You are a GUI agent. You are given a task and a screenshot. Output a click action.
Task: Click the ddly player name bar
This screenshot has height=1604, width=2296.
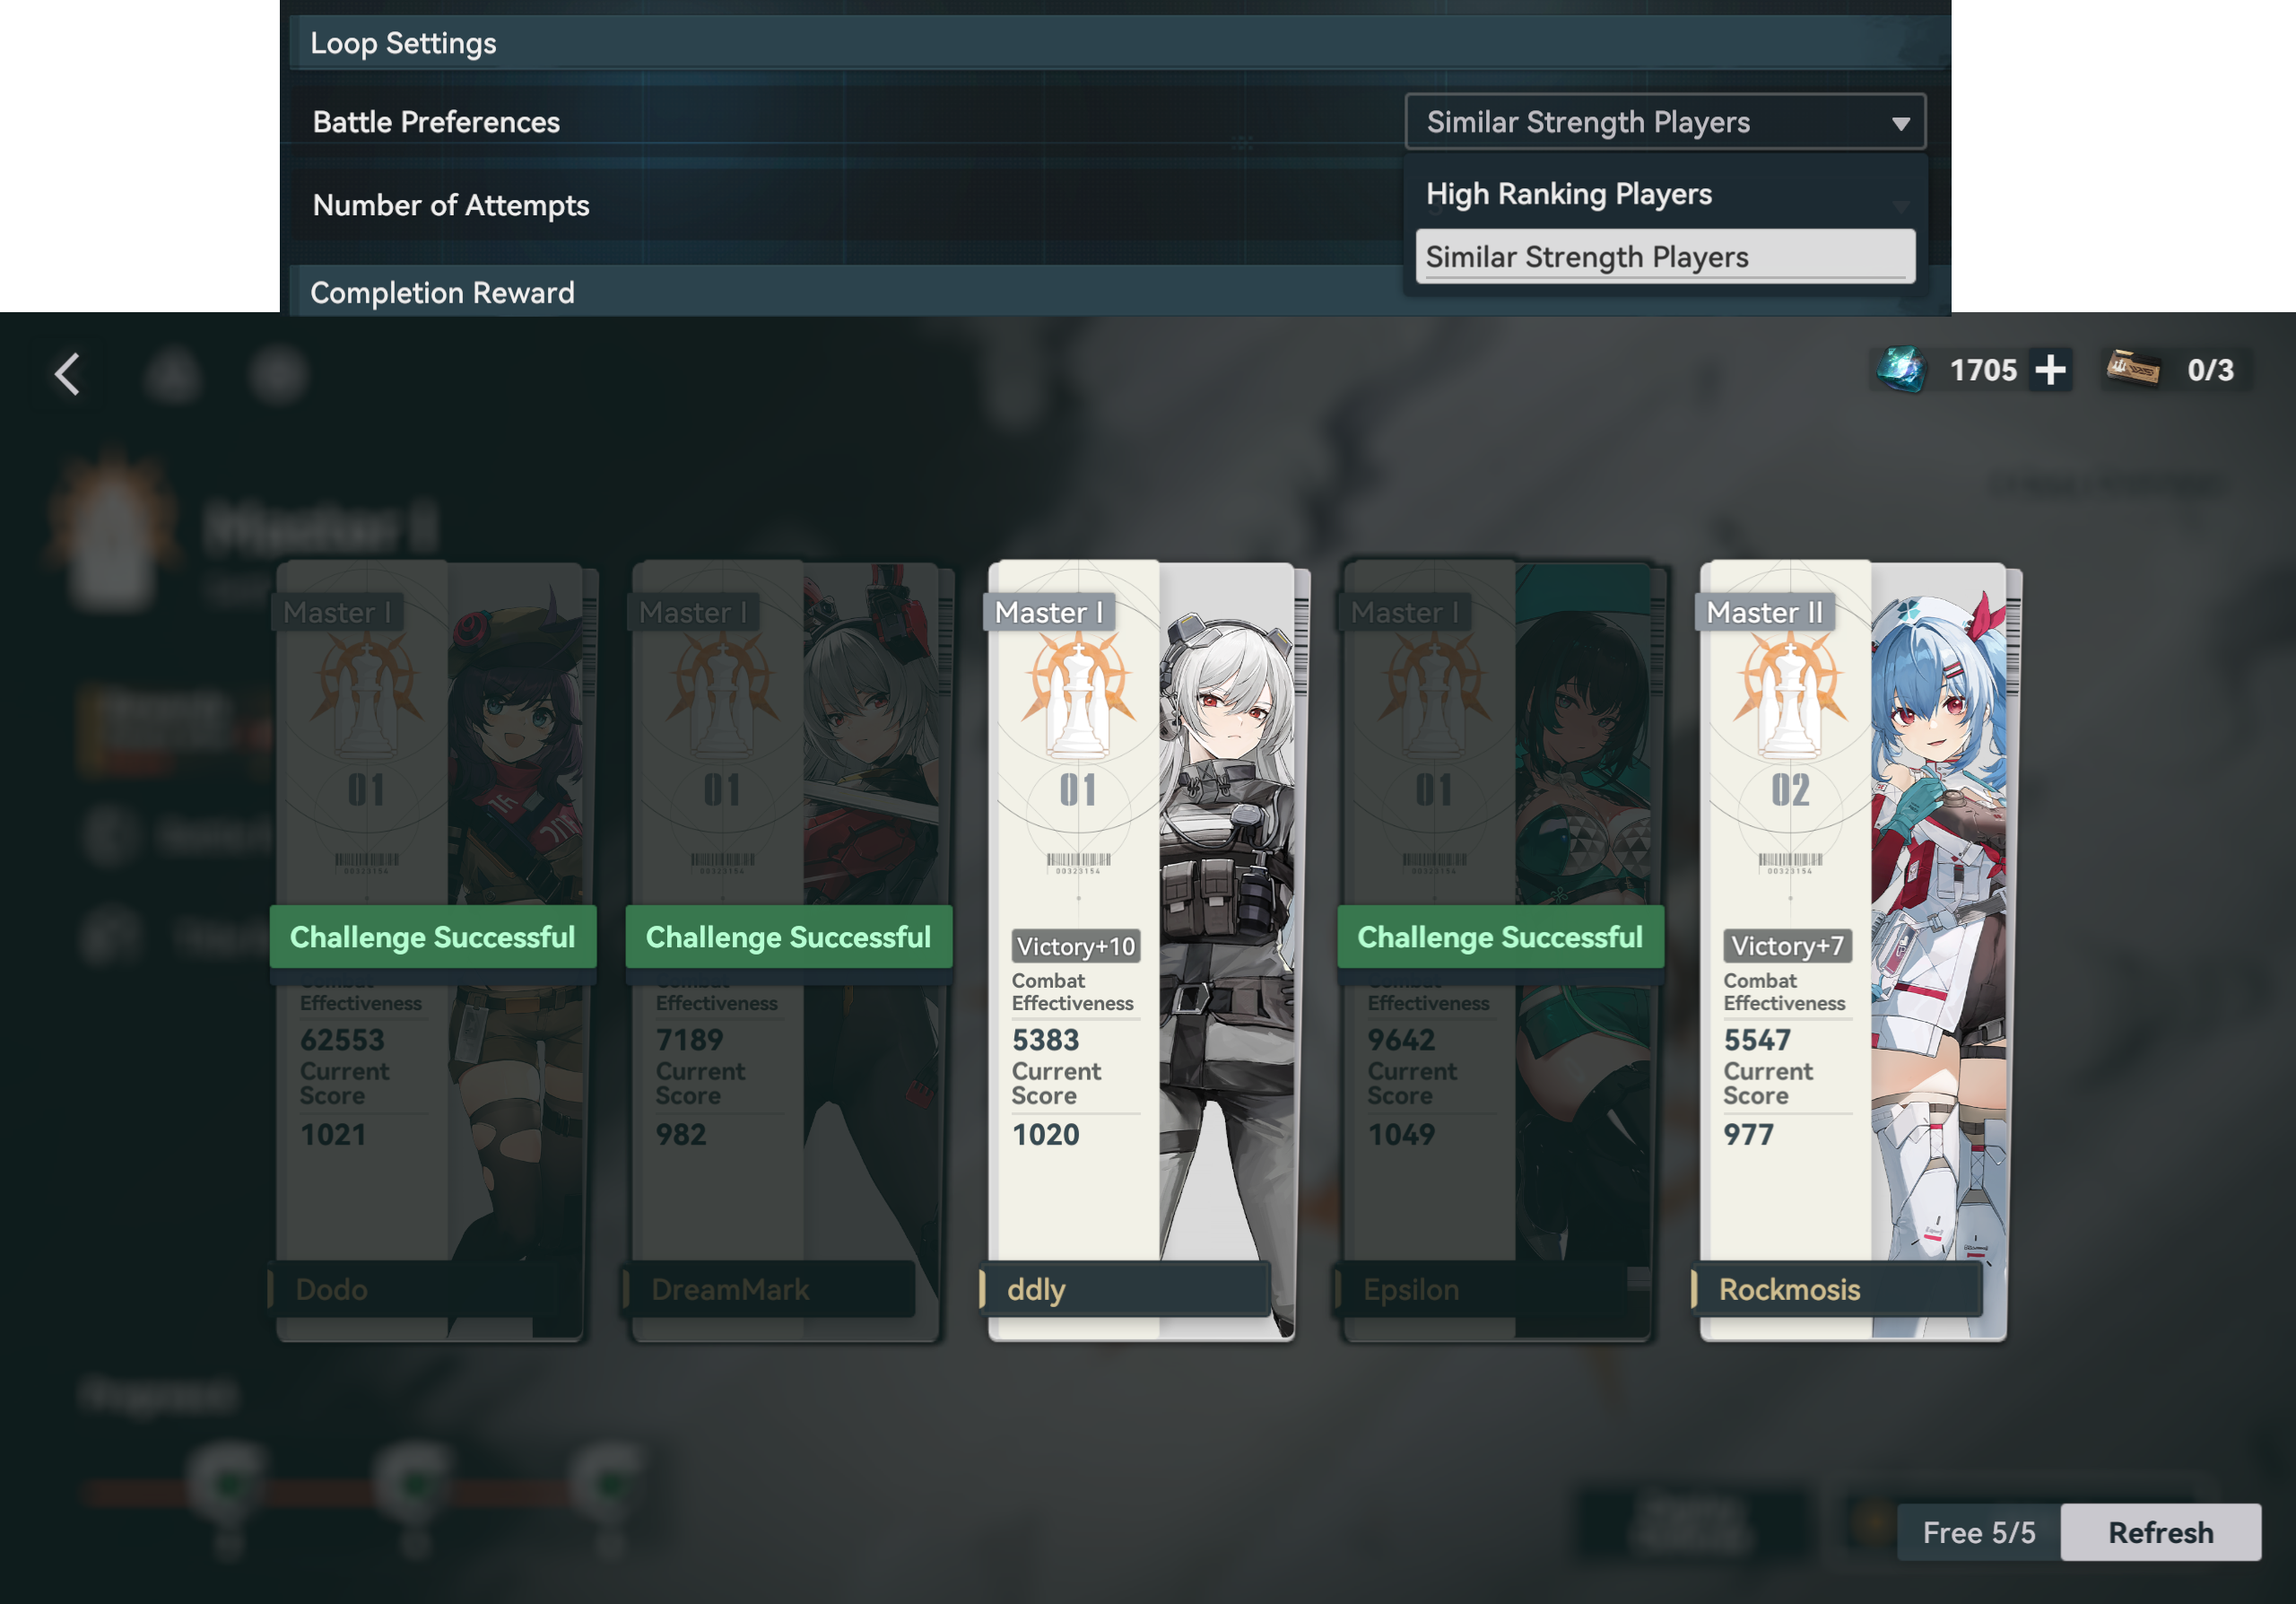pyautogui.click(x=1125, y=1289)
